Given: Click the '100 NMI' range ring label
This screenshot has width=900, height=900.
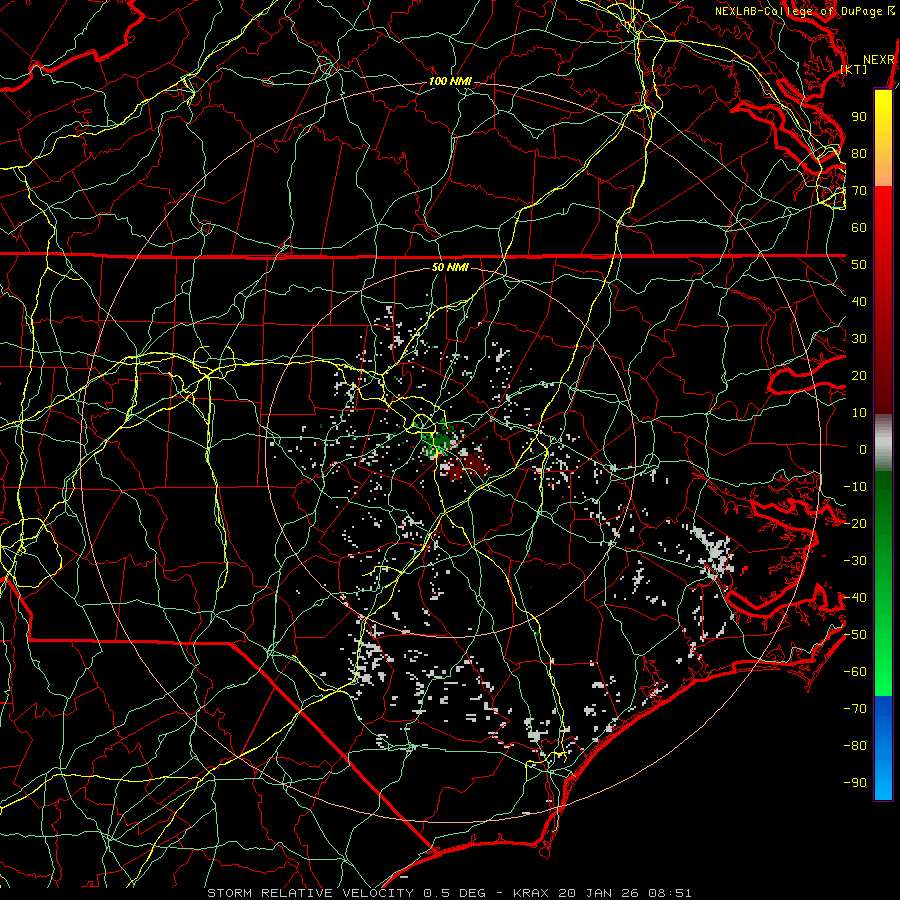Looking at the screenshot, I should (x=450, y=82).
